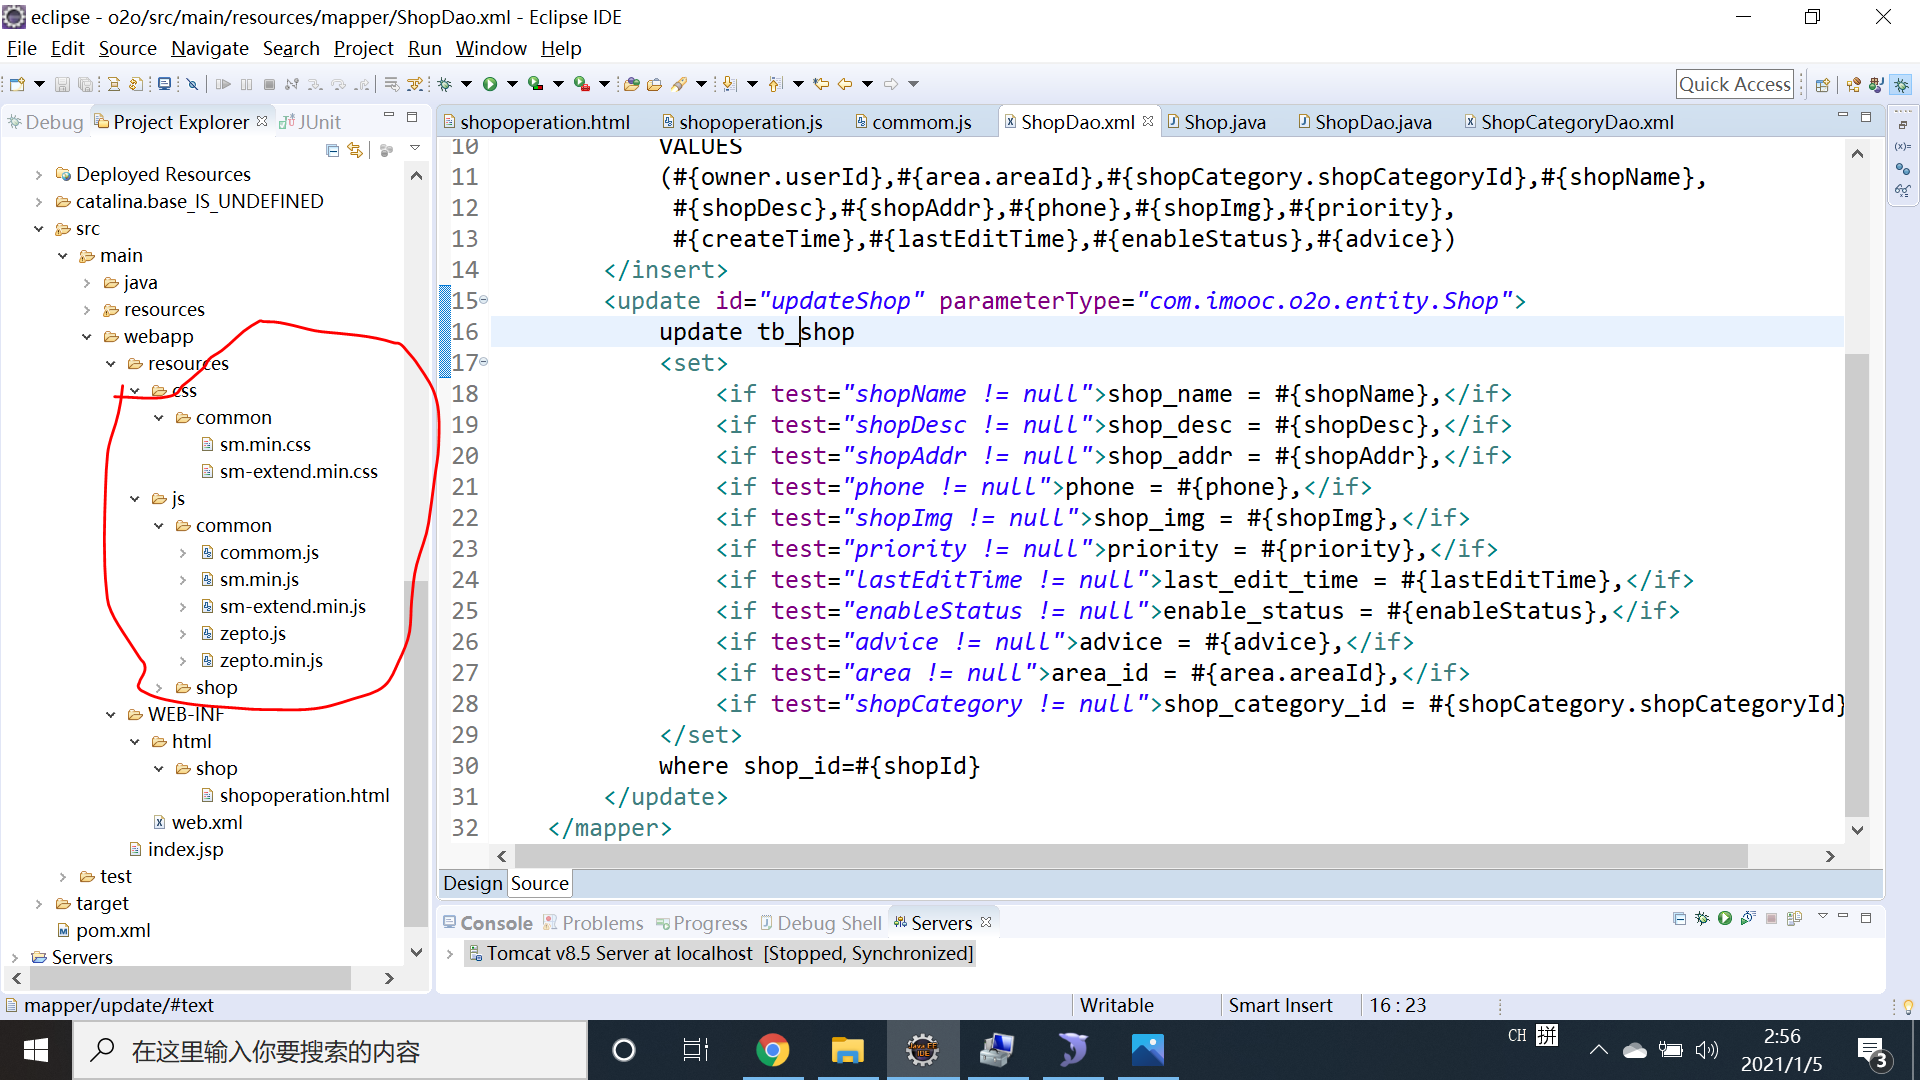Toggle Skip All Breakpoints button
This screenshot has width=1920, height=1080.
tap(192, 84)
